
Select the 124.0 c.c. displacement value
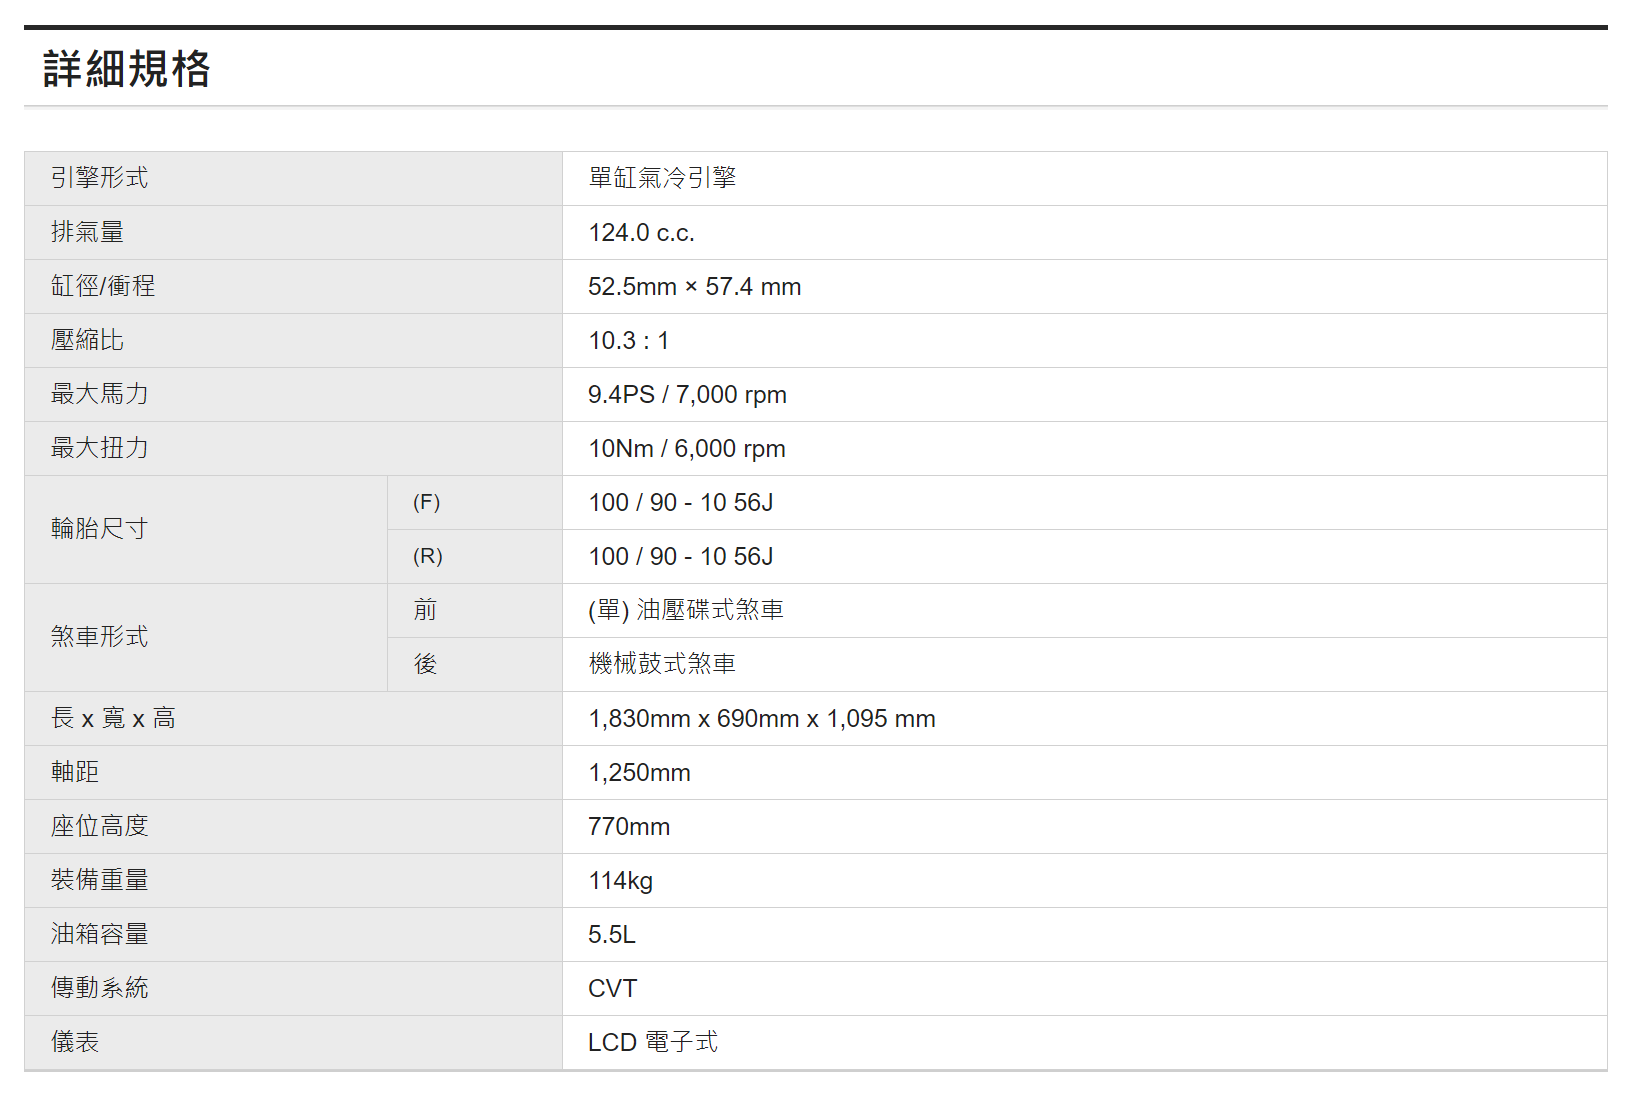[x=641, y=233]
